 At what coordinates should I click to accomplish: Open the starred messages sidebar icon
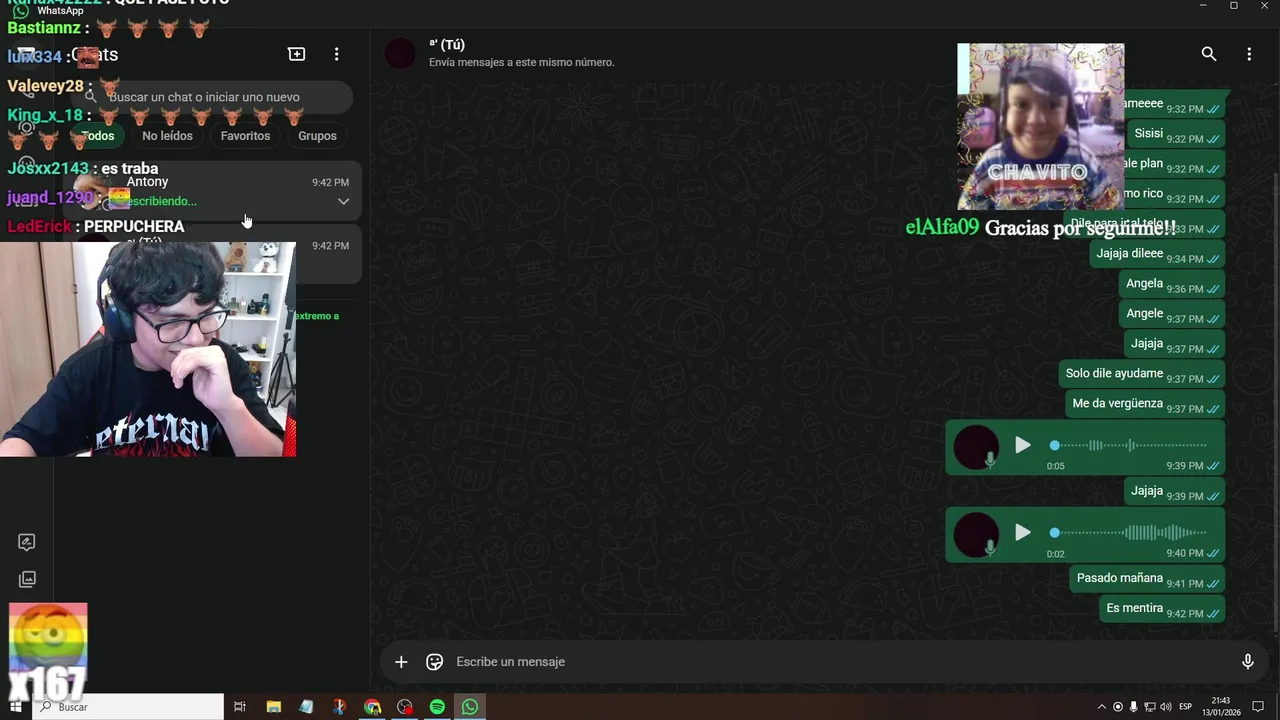pyautogui.click(x=27, y=542)
